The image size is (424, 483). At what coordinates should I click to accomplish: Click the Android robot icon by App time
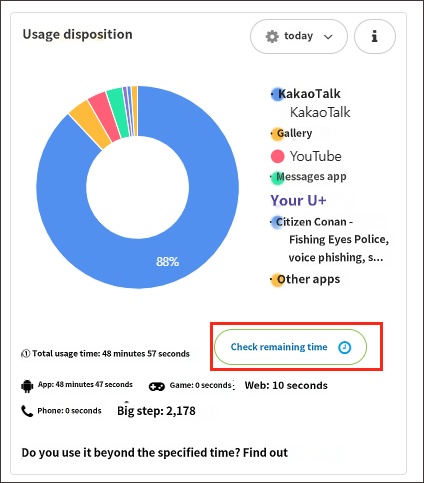point(27,386)
